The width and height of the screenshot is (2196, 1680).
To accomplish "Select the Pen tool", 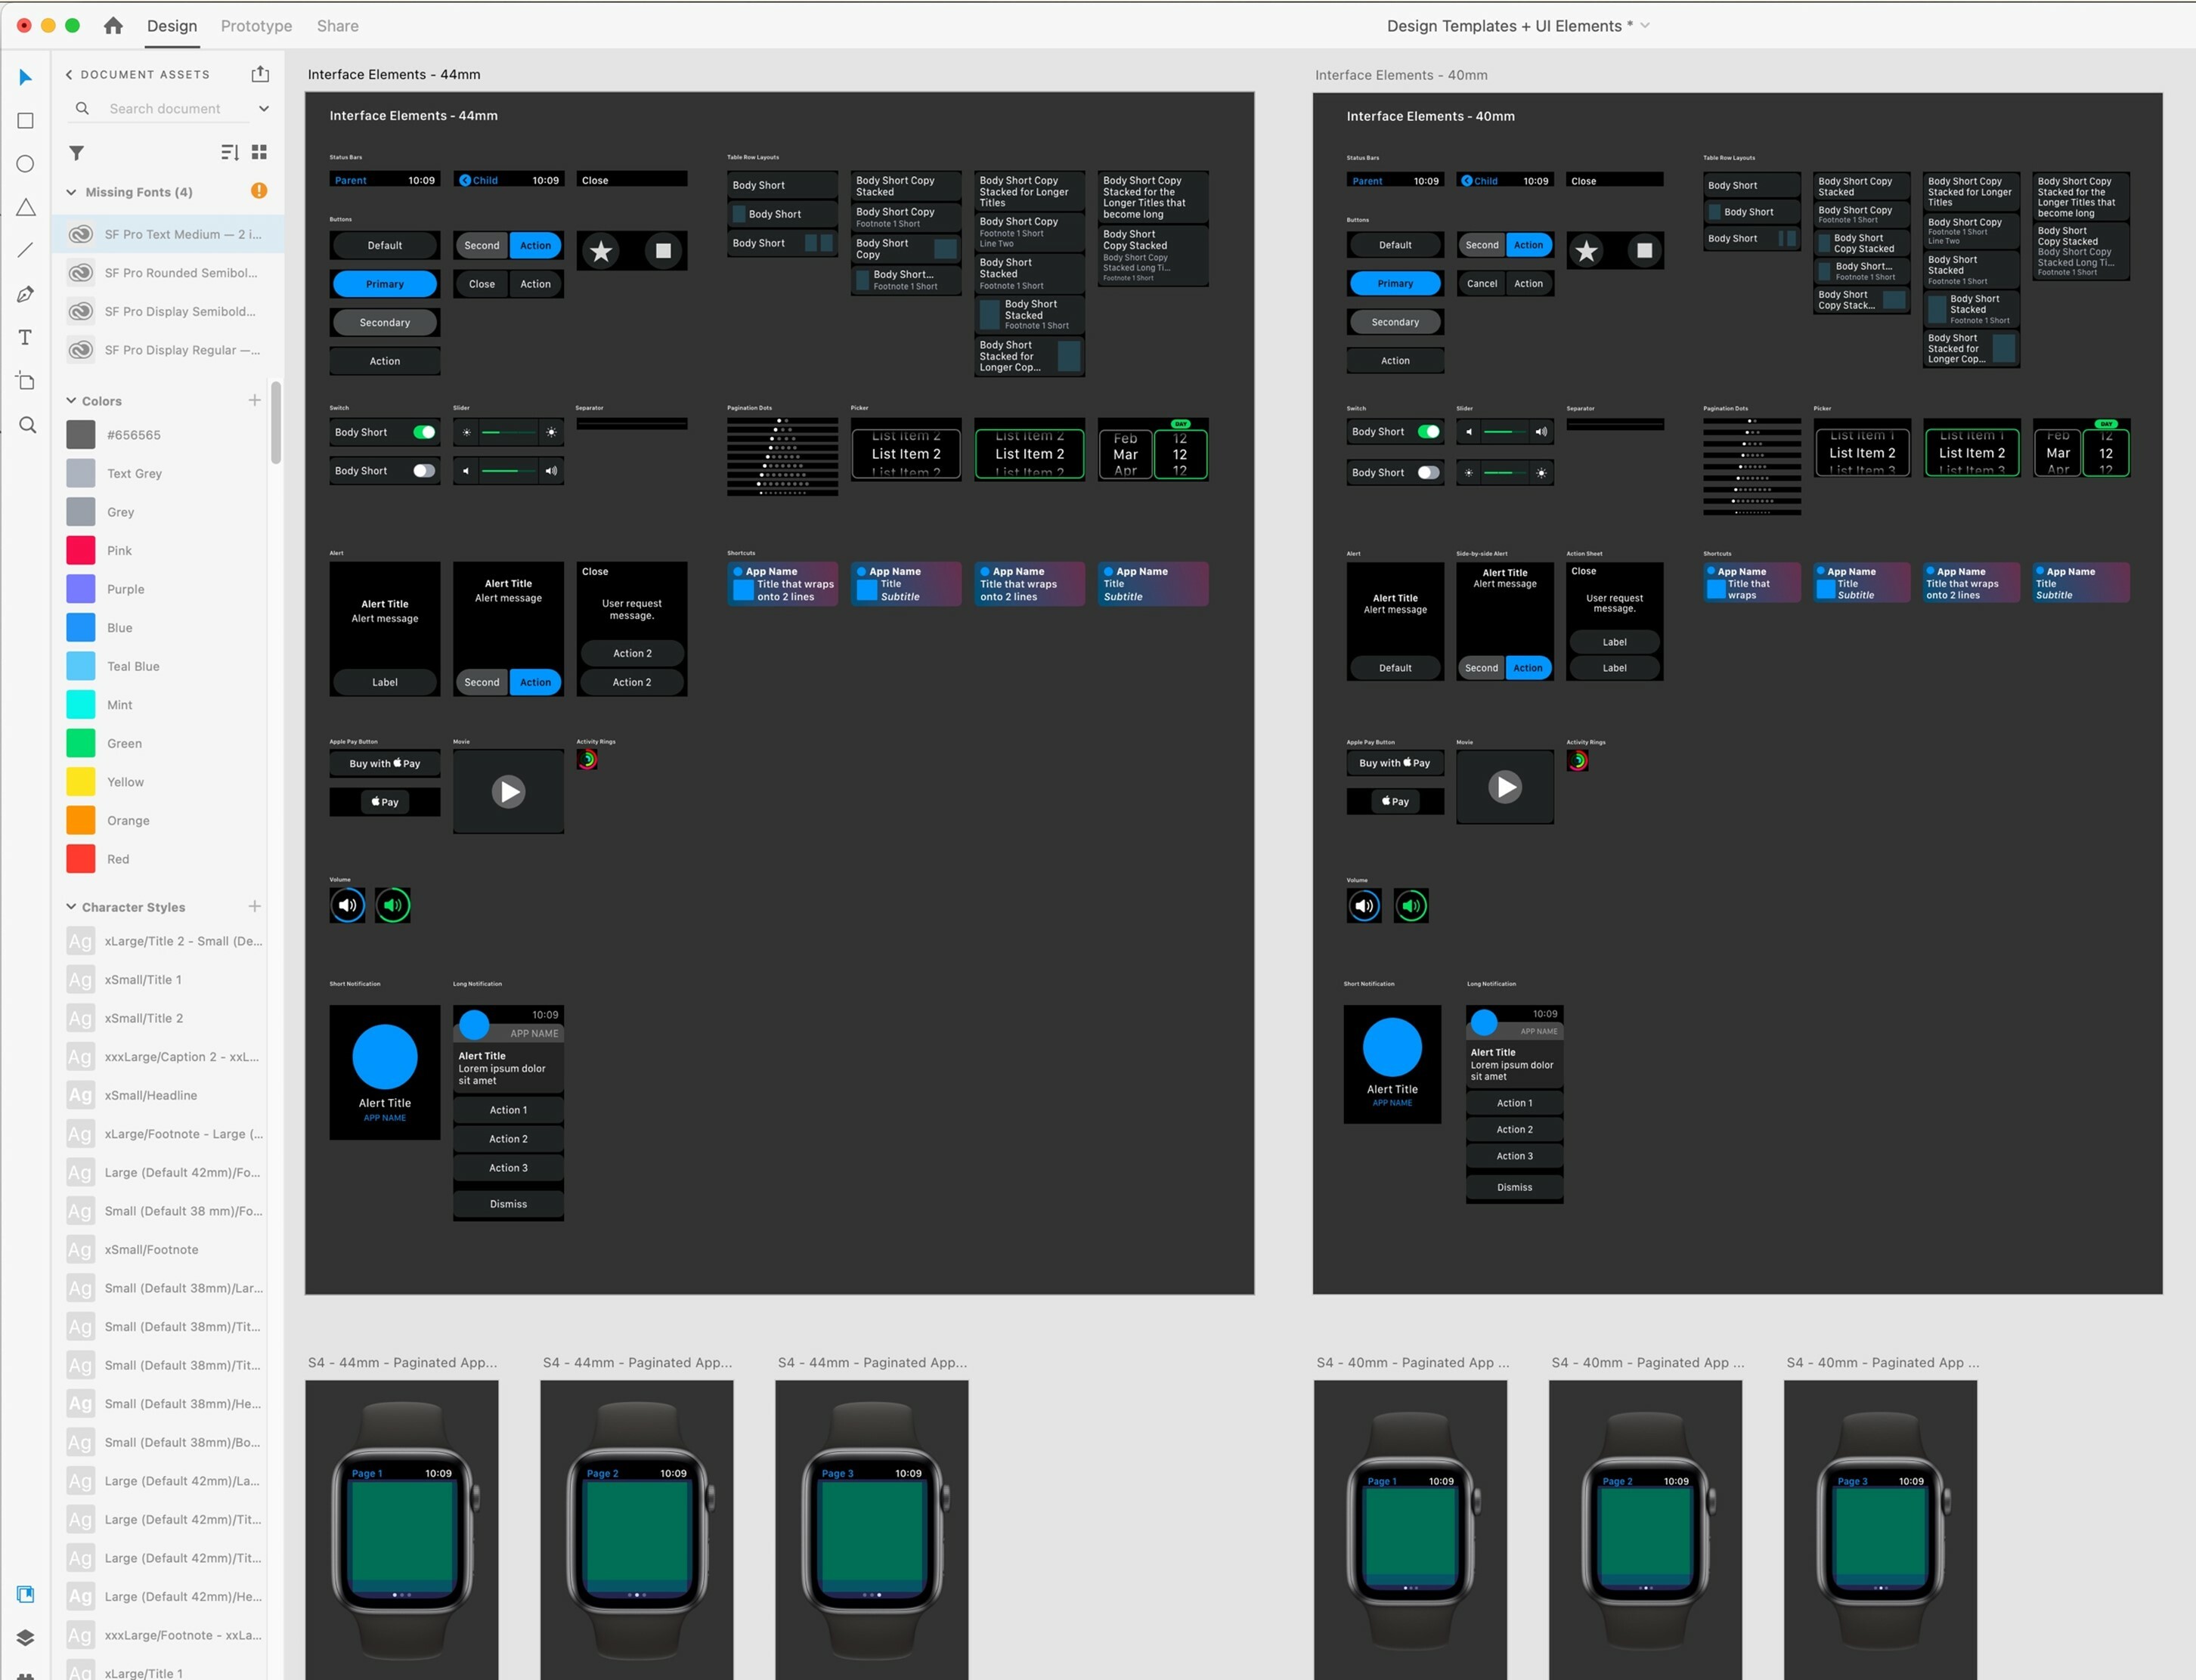I will pyautogui.click(x=25, y=293).
